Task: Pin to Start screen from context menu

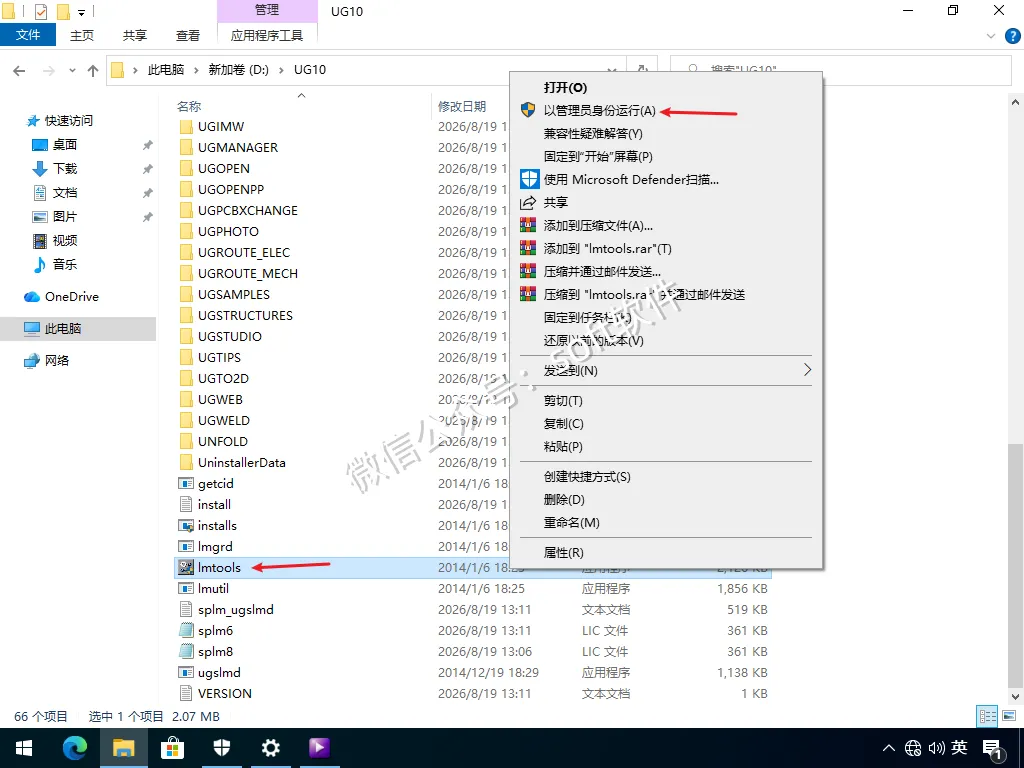Action: (598, 156)
